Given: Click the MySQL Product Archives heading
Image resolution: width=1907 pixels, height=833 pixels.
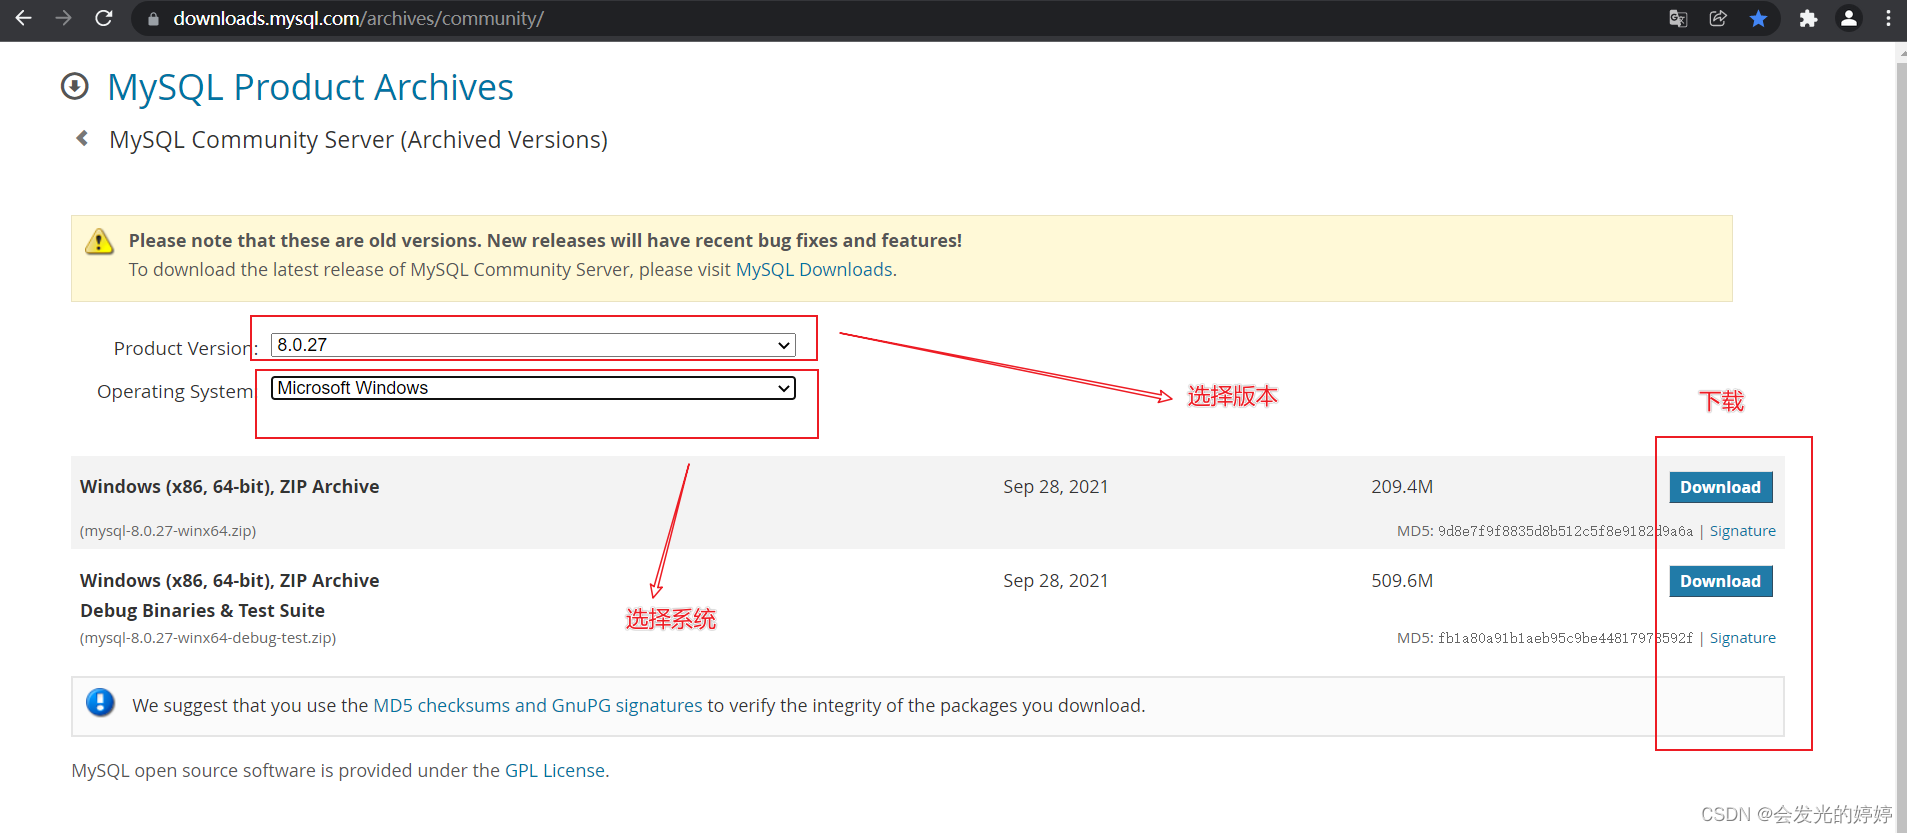Looking at the screenshot, I should (310, 88).
